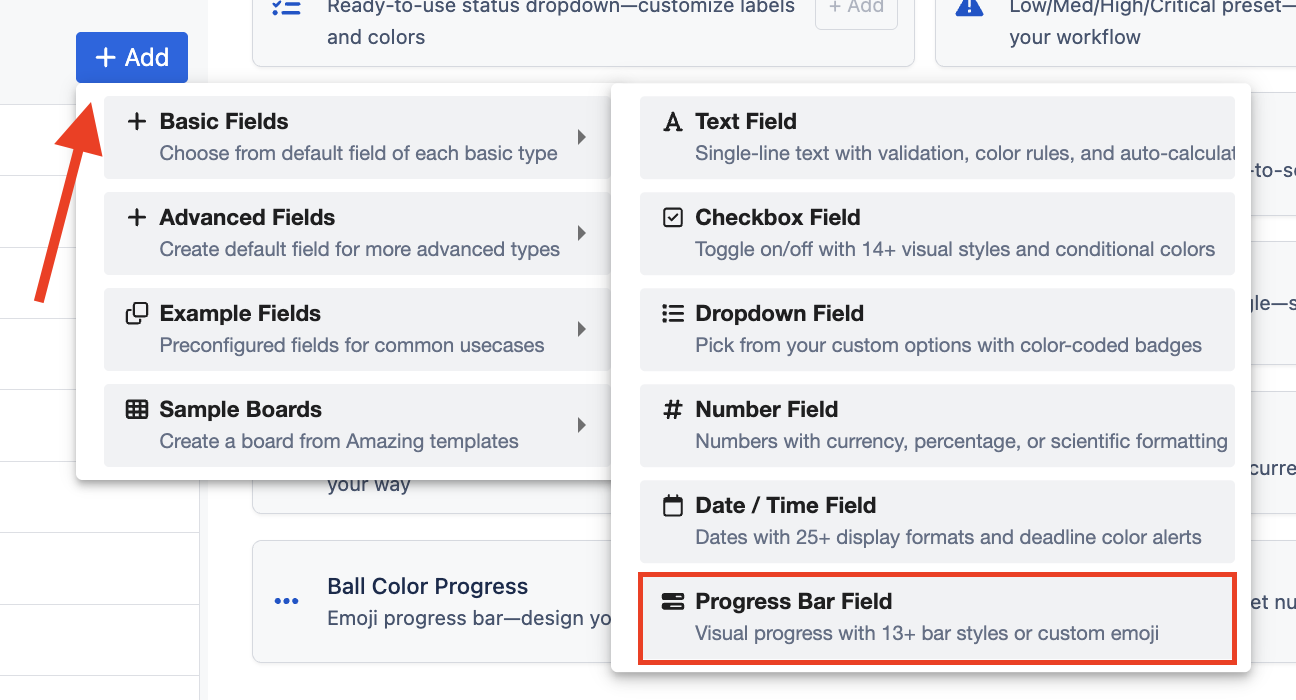The width and height of the screenshot is (1296, 700).
Task: Click the Date / Time calendar icon
Action: tap(673, 505)
